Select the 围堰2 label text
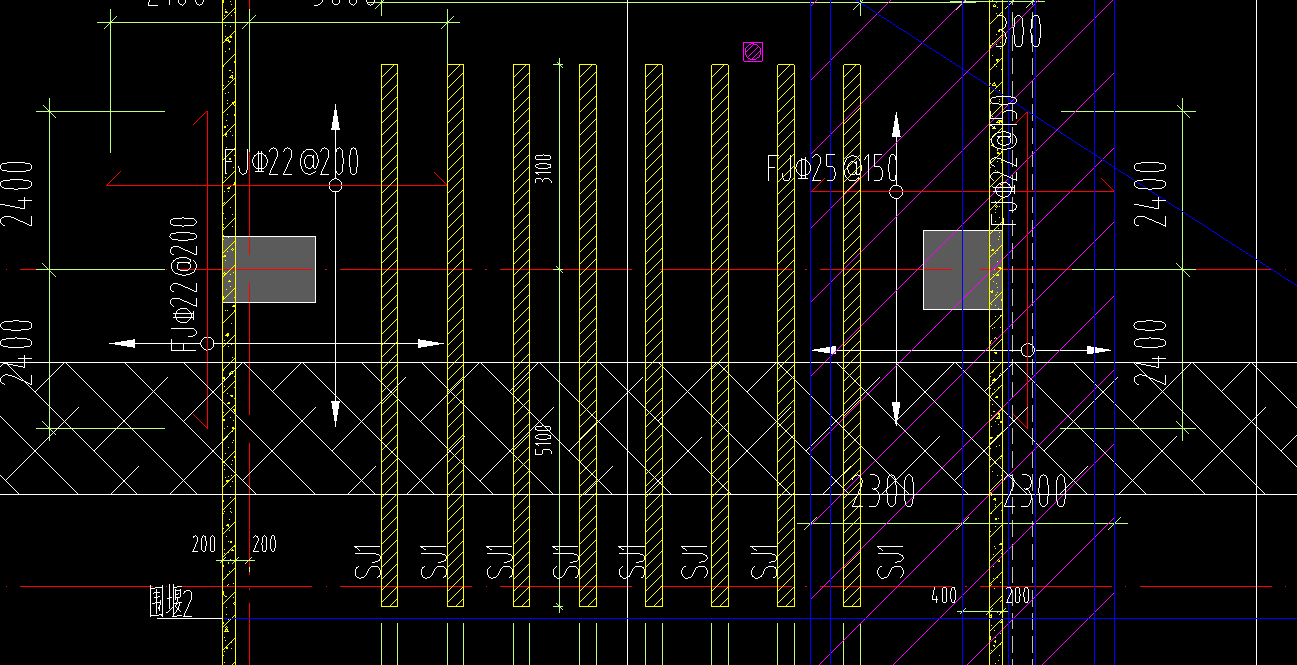The image size is (1297, 665). click(169, 604)
